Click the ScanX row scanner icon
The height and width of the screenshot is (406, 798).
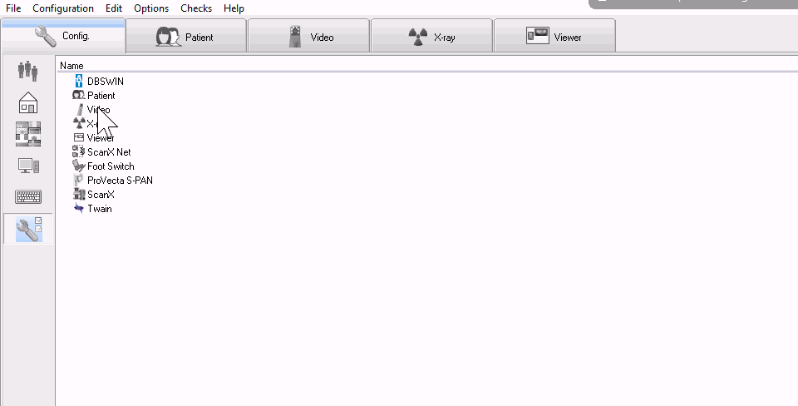click(79, 194)
